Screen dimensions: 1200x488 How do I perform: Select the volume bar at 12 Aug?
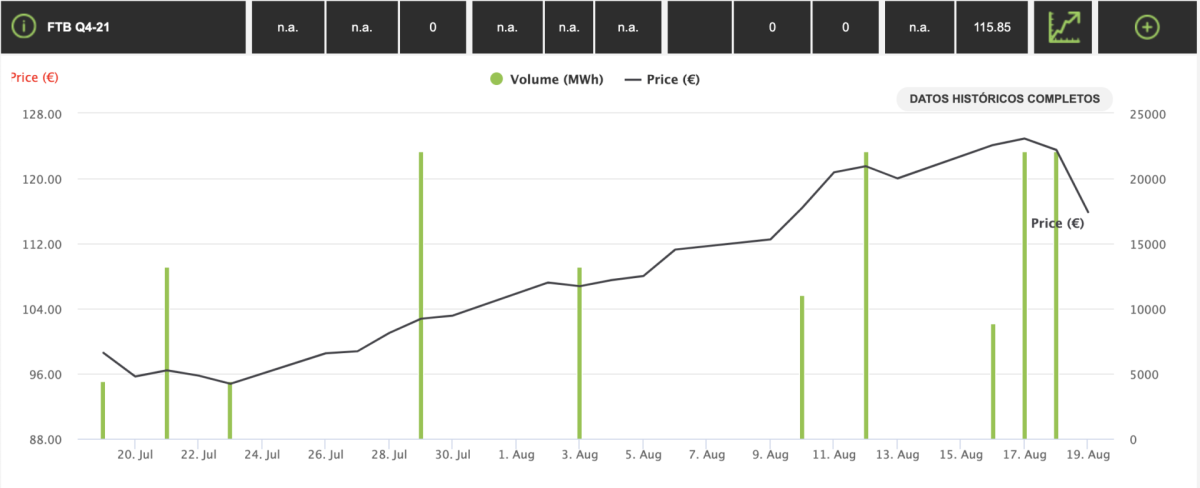pos(865,295)
